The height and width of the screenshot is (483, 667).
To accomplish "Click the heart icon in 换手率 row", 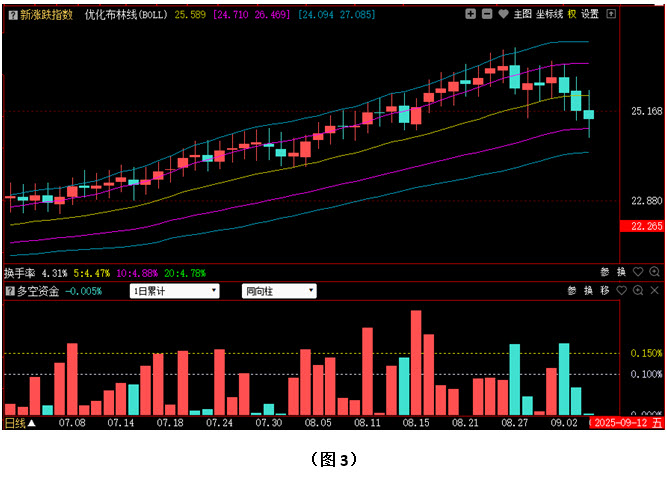I will 638,272.
